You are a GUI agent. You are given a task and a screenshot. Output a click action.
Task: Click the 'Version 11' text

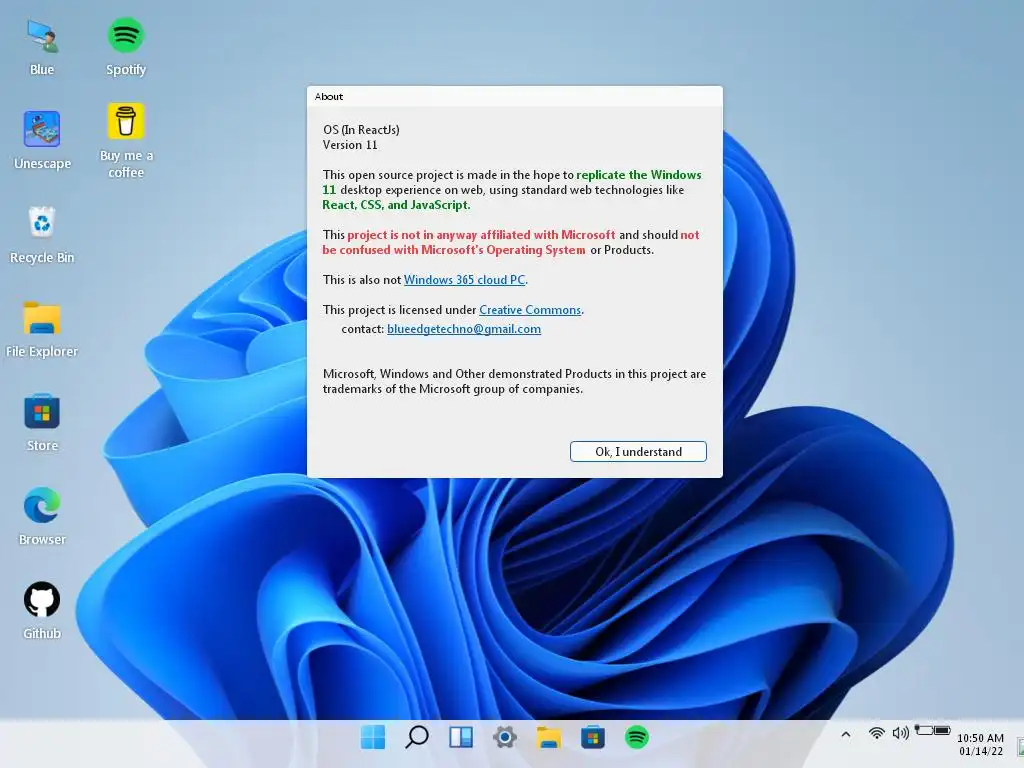350,145
